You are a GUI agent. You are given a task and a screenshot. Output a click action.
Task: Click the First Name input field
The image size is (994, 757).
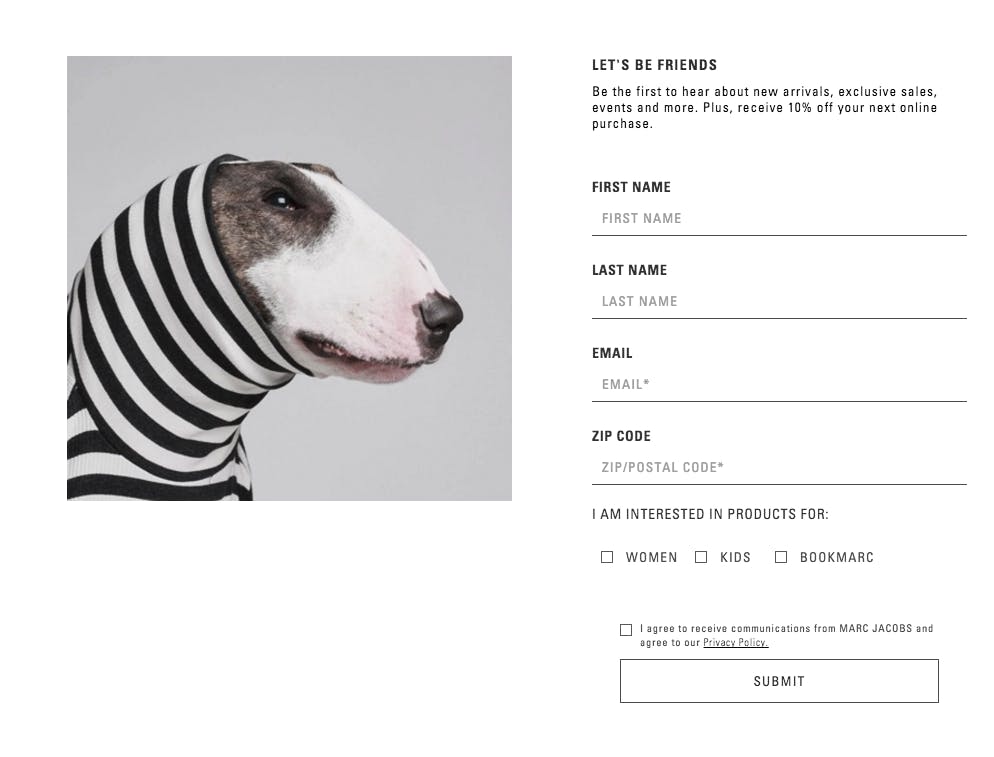point(779,219)
